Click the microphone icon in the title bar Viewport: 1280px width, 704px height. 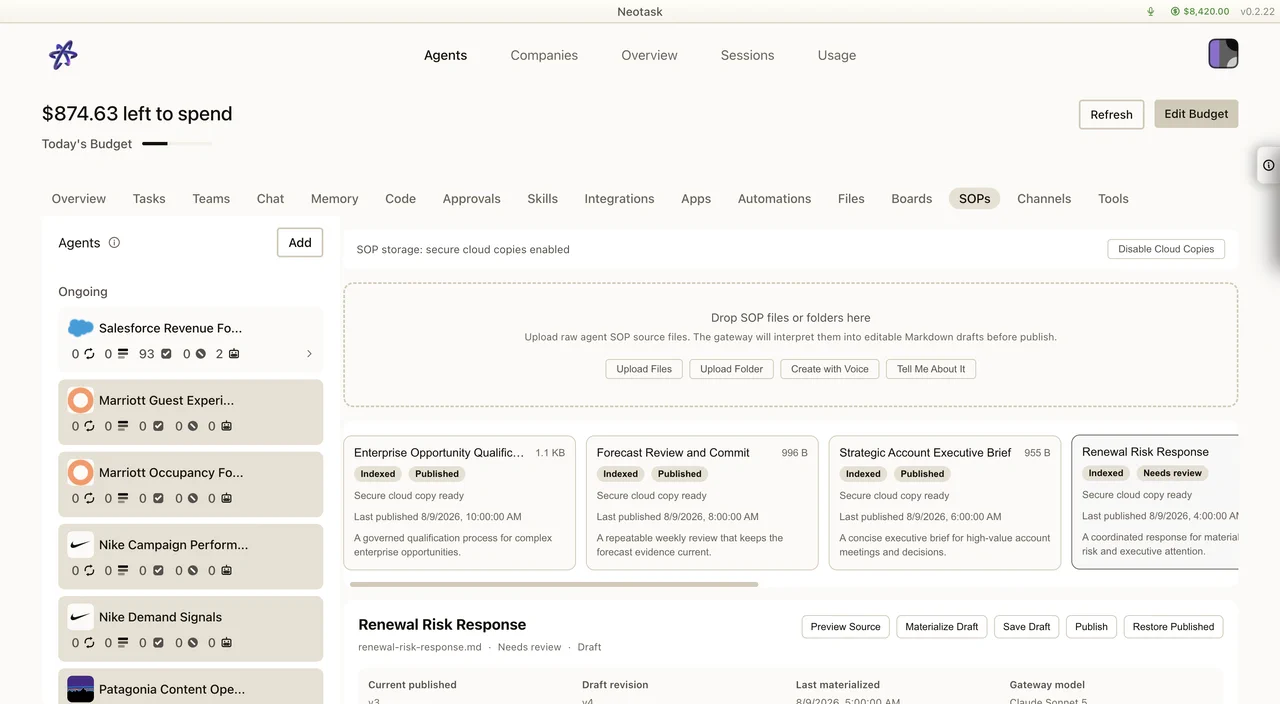click(x=1151, y=12)
